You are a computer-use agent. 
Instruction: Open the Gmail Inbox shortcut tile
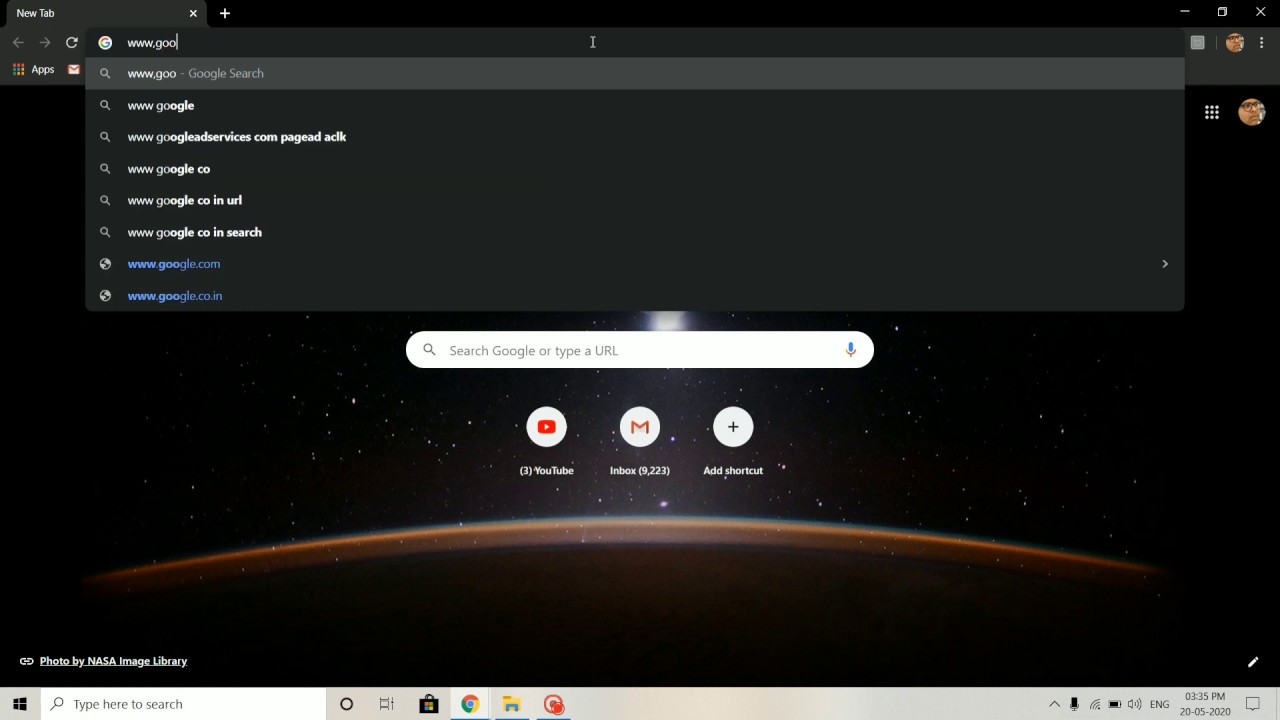(640, 441)
